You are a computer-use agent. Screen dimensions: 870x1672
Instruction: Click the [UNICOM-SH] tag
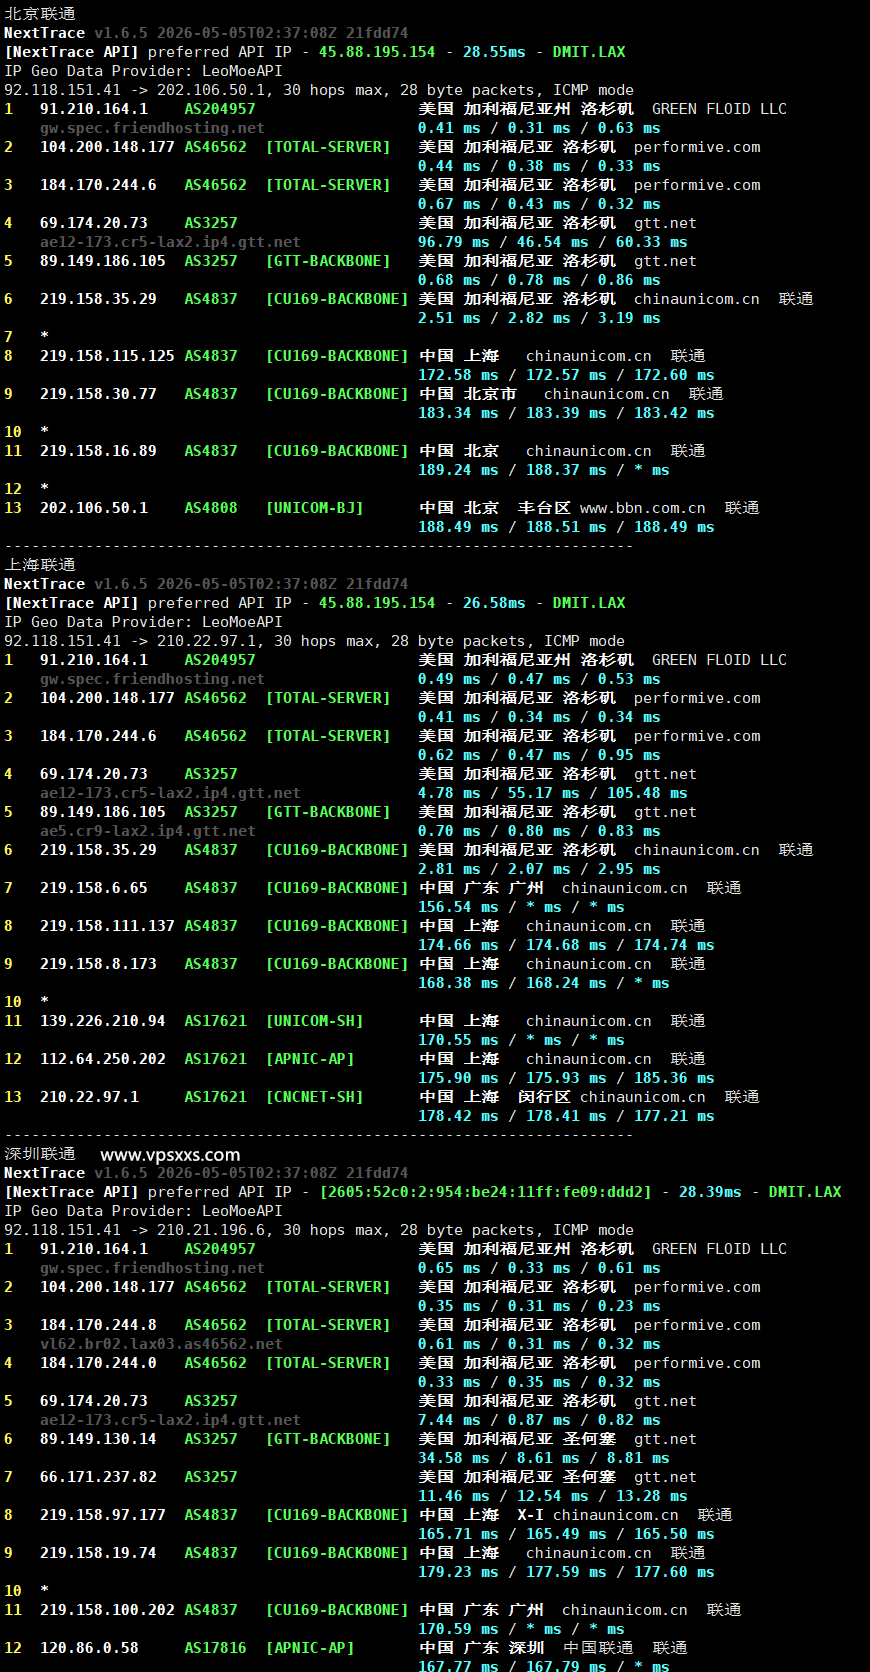tap(314, 1021)
